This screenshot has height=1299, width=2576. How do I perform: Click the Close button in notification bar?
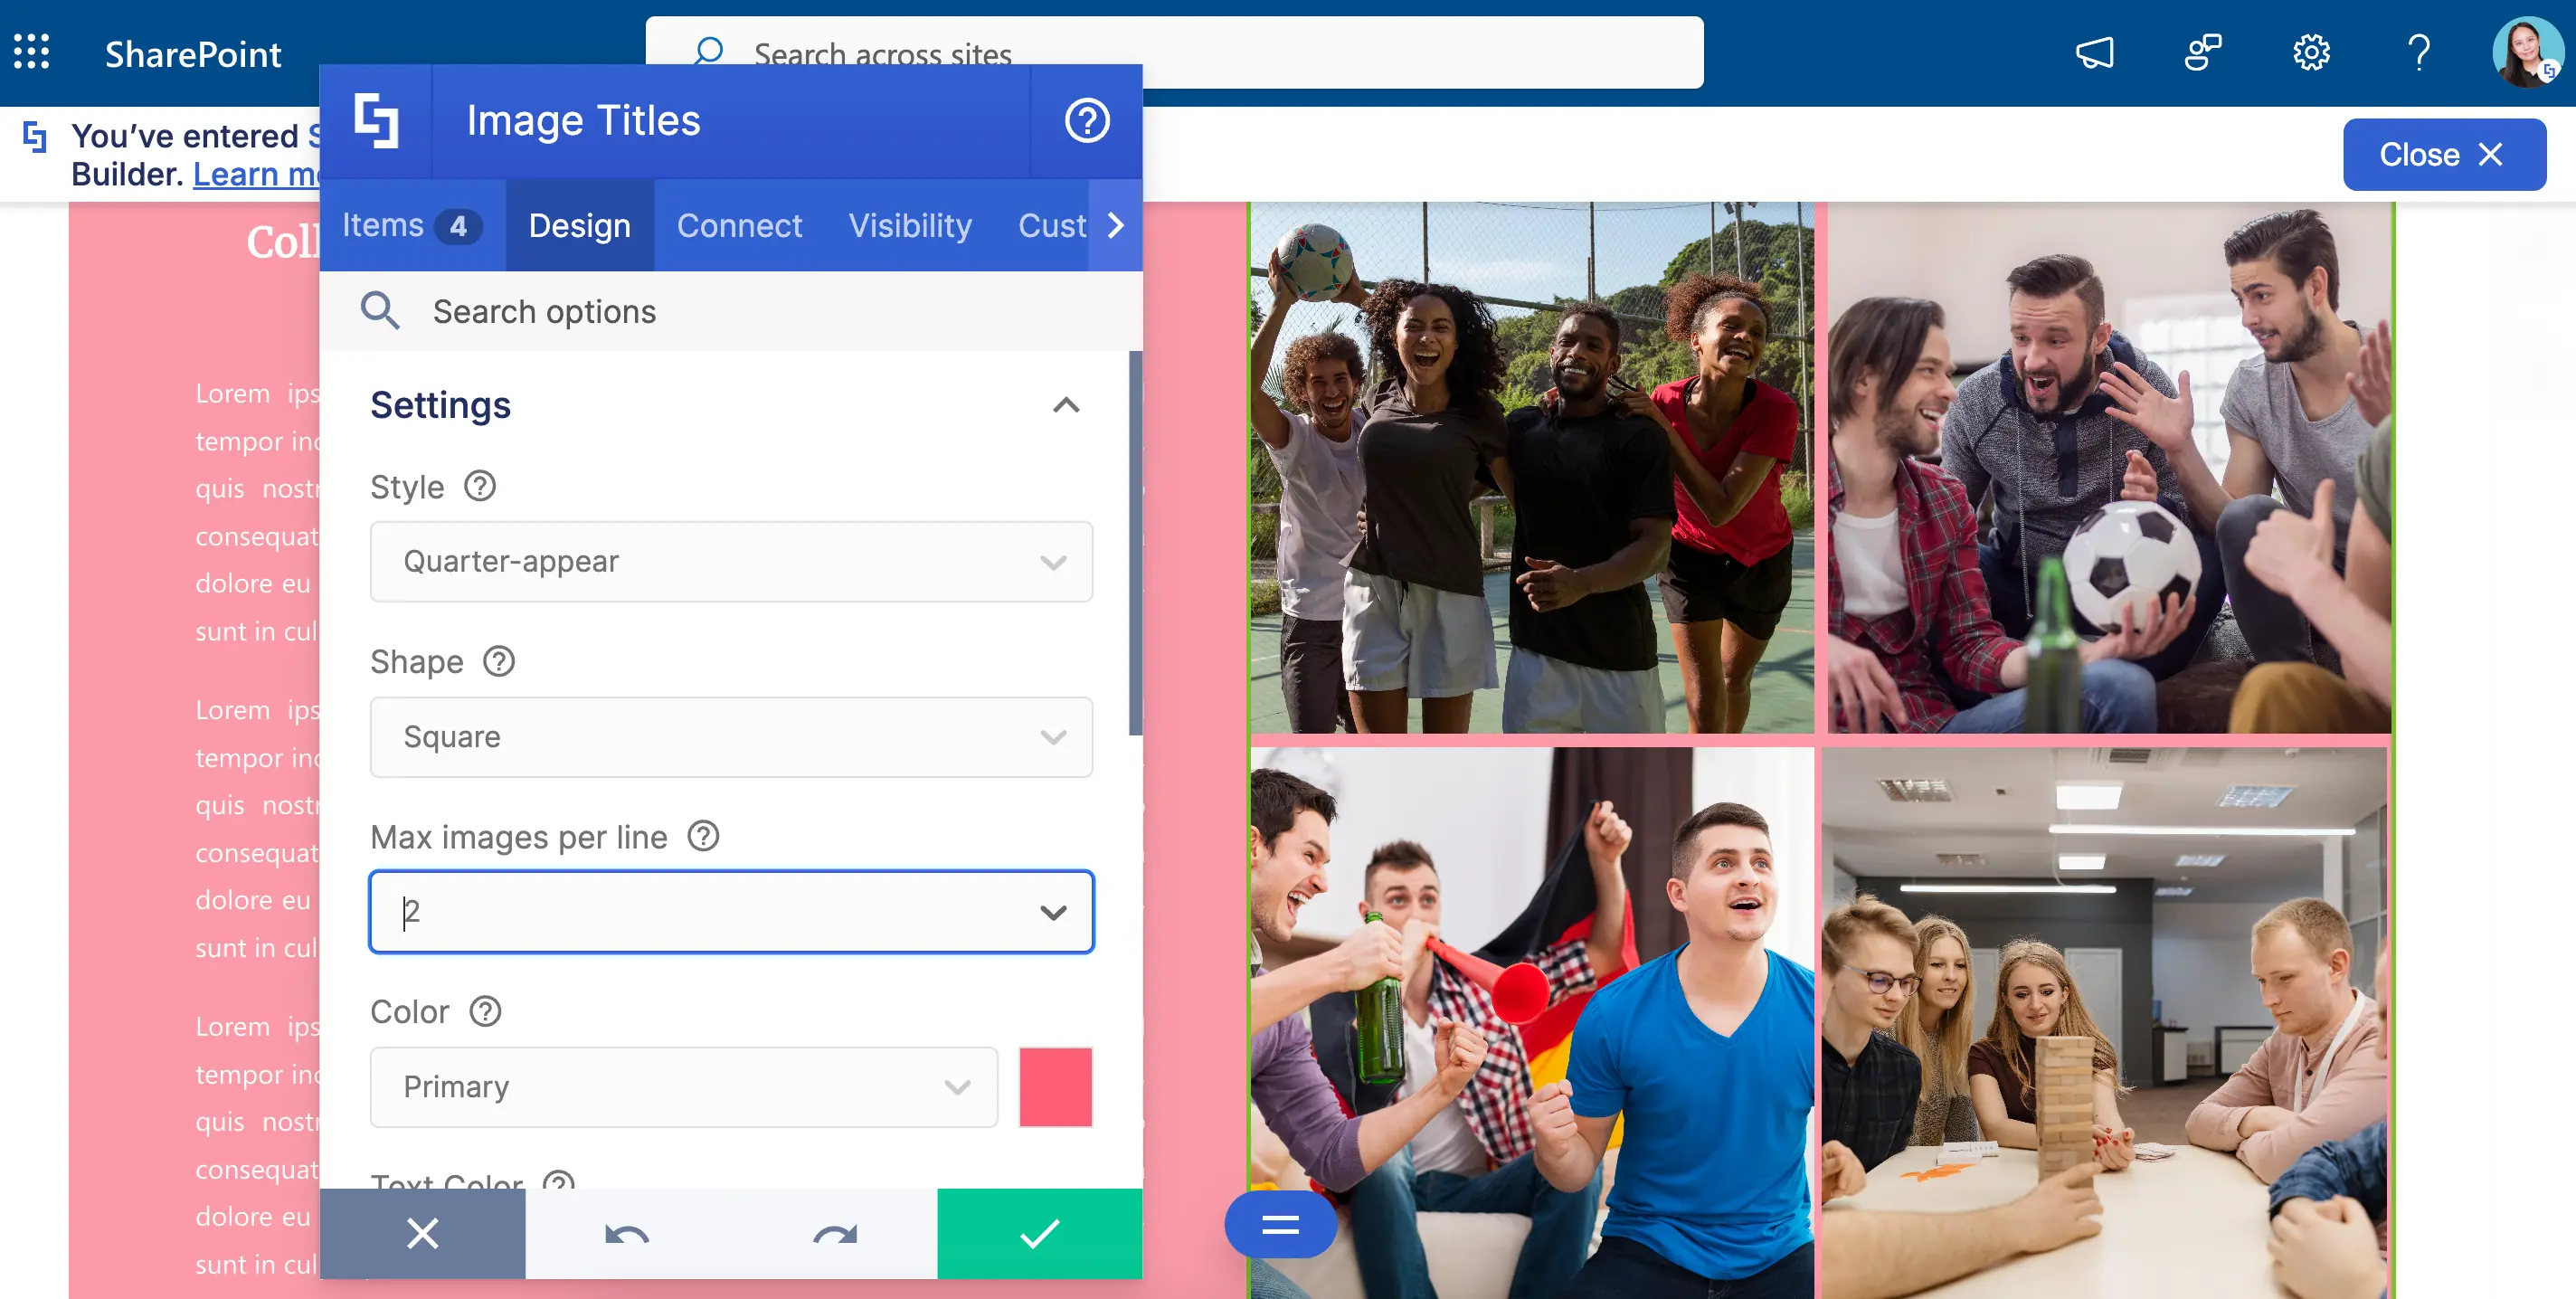[2444, 154]
